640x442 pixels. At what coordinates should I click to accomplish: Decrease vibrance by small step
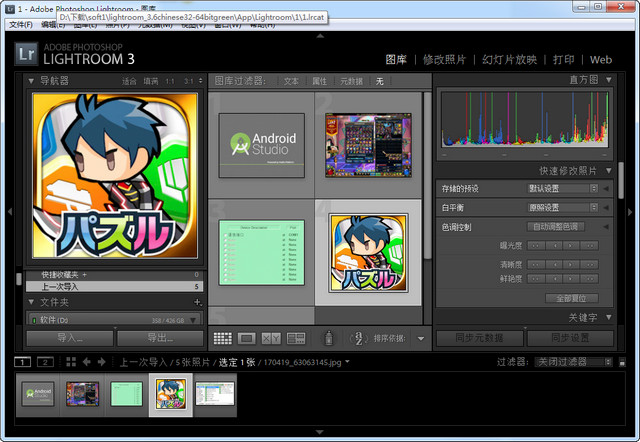[554, 279]
